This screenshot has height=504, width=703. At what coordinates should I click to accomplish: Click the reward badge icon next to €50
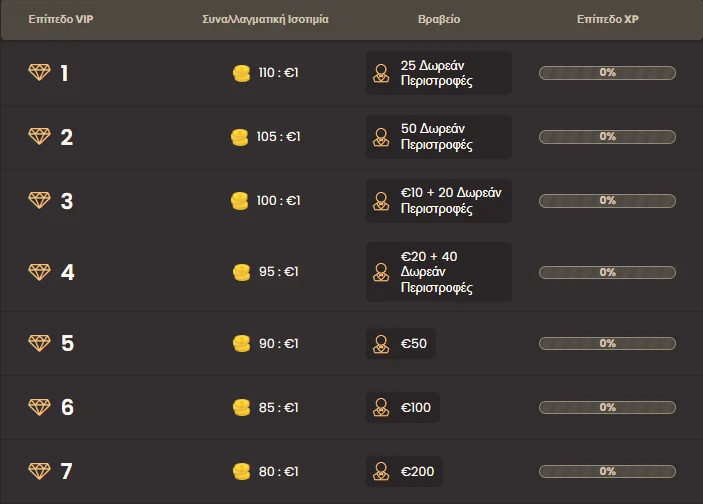point(381,344)
